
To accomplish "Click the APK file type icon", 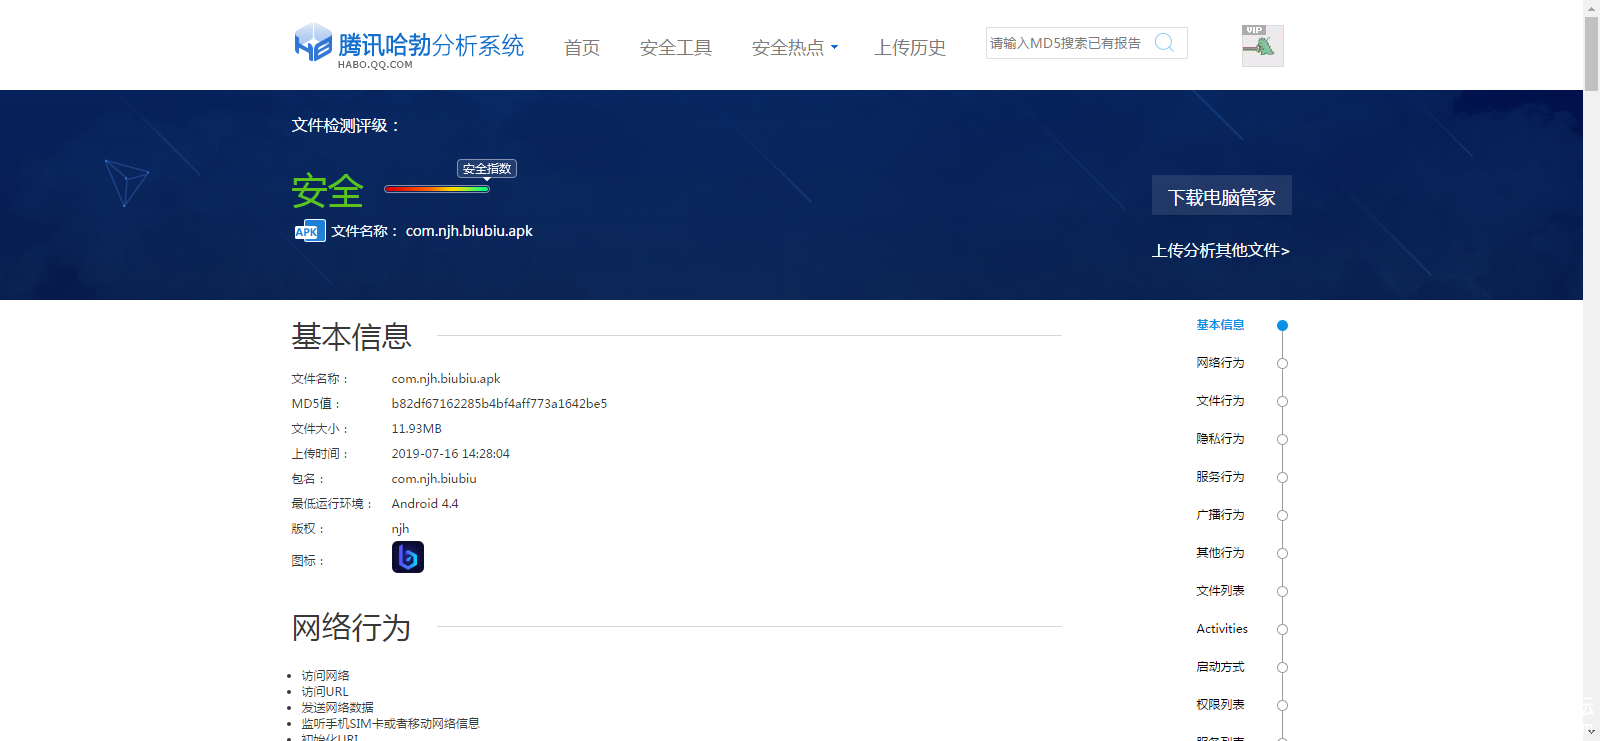I will [x=310, y=231].
